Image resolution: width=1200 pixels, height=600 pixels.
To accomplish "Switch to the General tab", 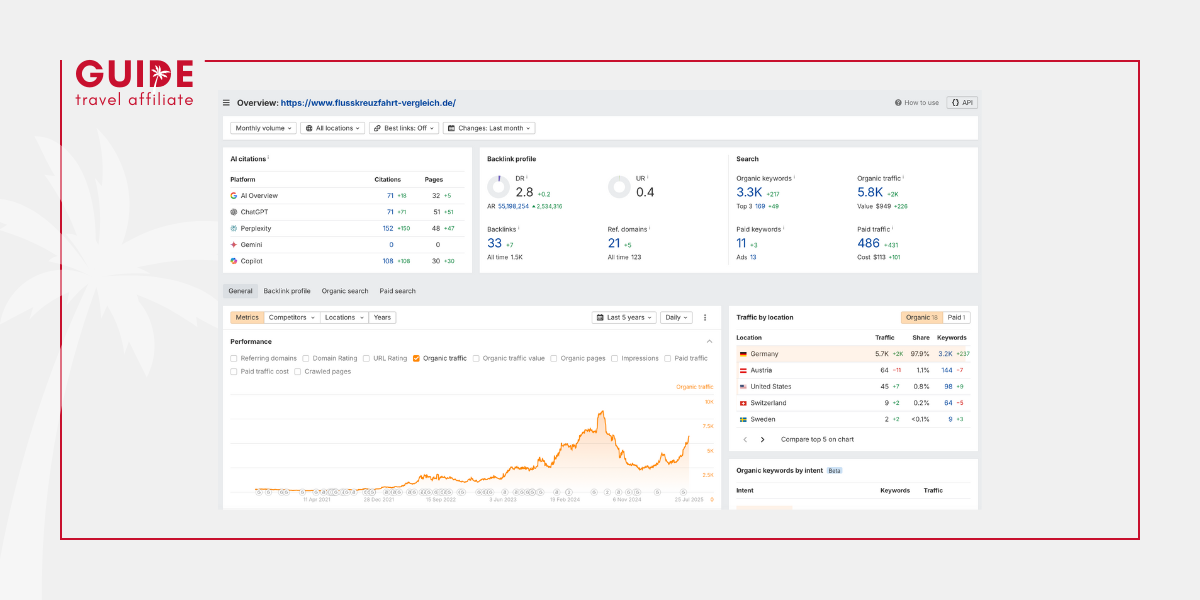I will point(240,291).
